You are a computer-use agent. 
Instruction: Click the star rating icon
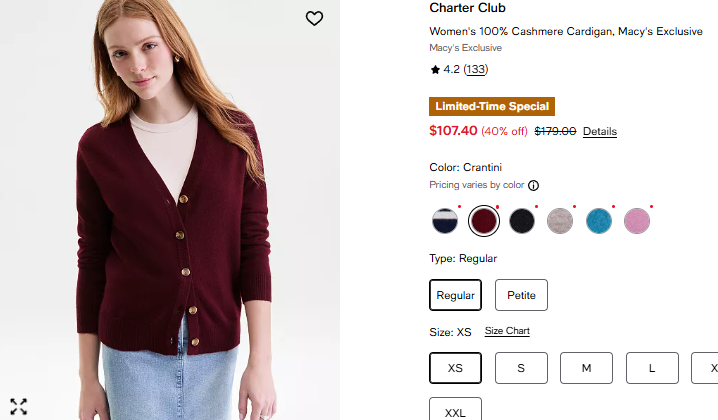click(x=435, y=69)
